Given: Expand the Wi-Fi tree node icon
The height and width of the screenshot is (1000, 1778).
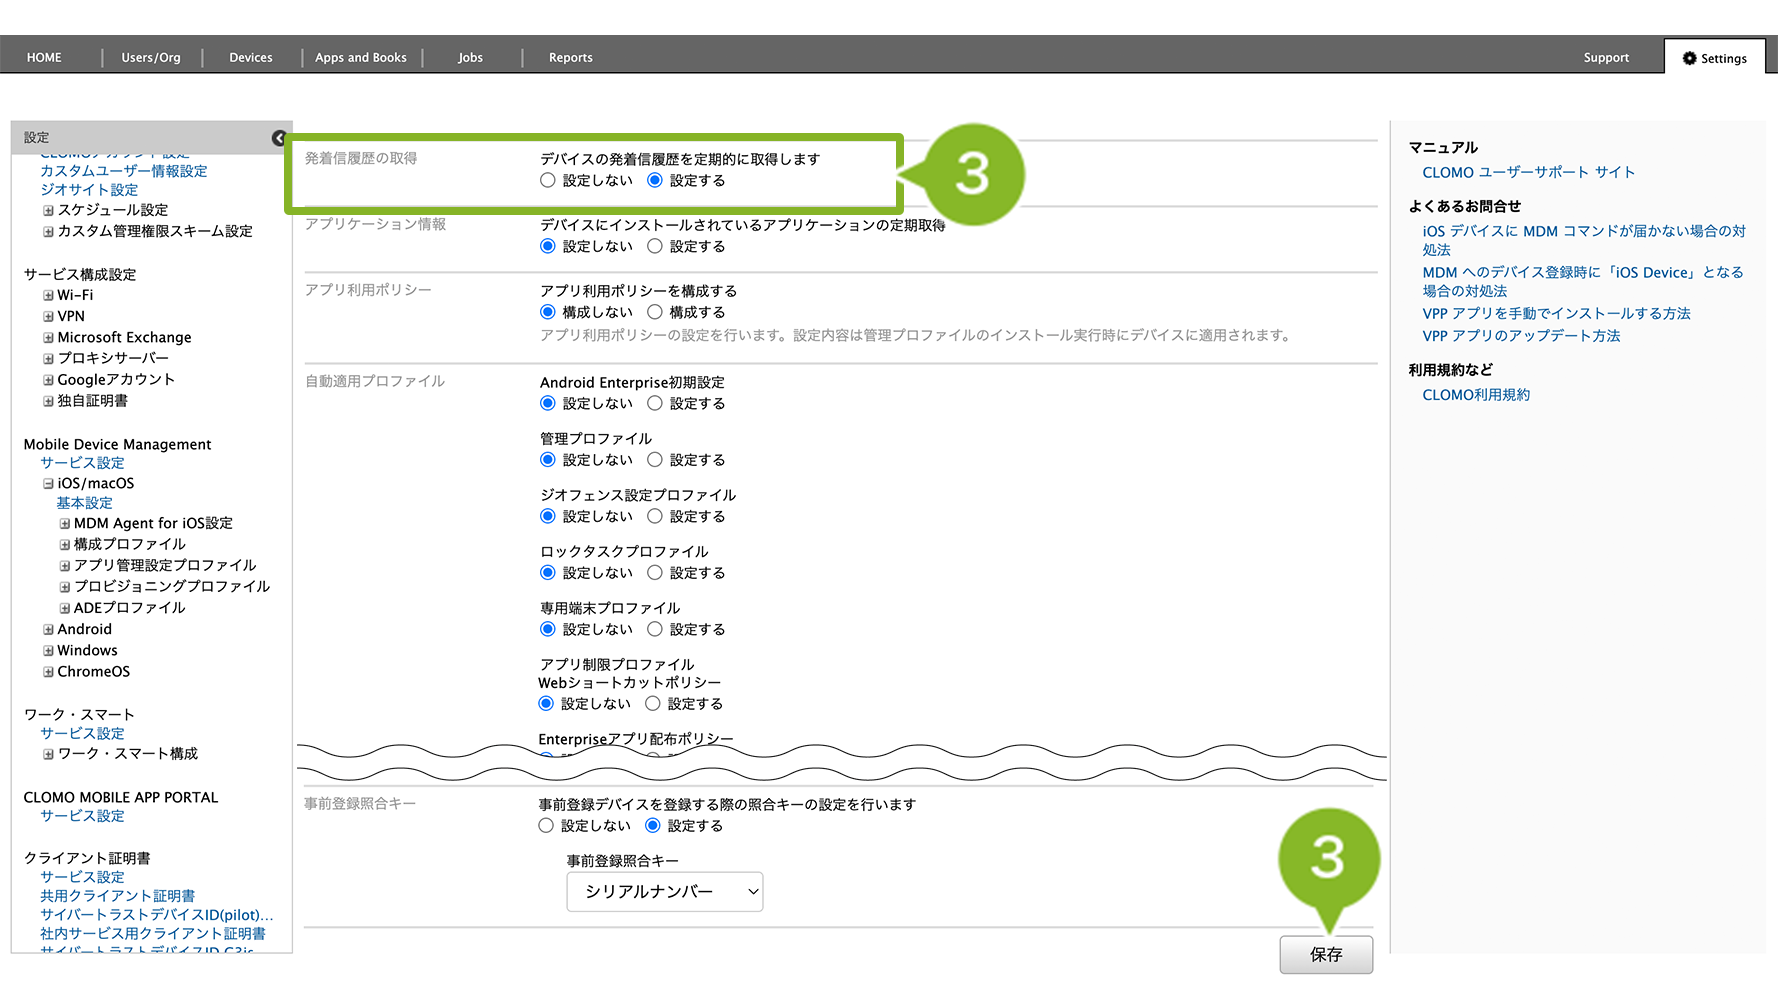Looking at the screenshot, I should point(48,296).
